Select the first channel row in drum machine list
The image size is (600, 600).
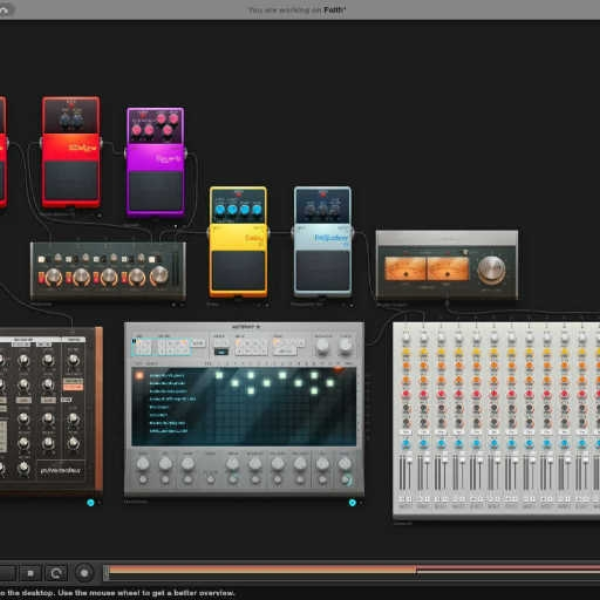click(167, 375)
